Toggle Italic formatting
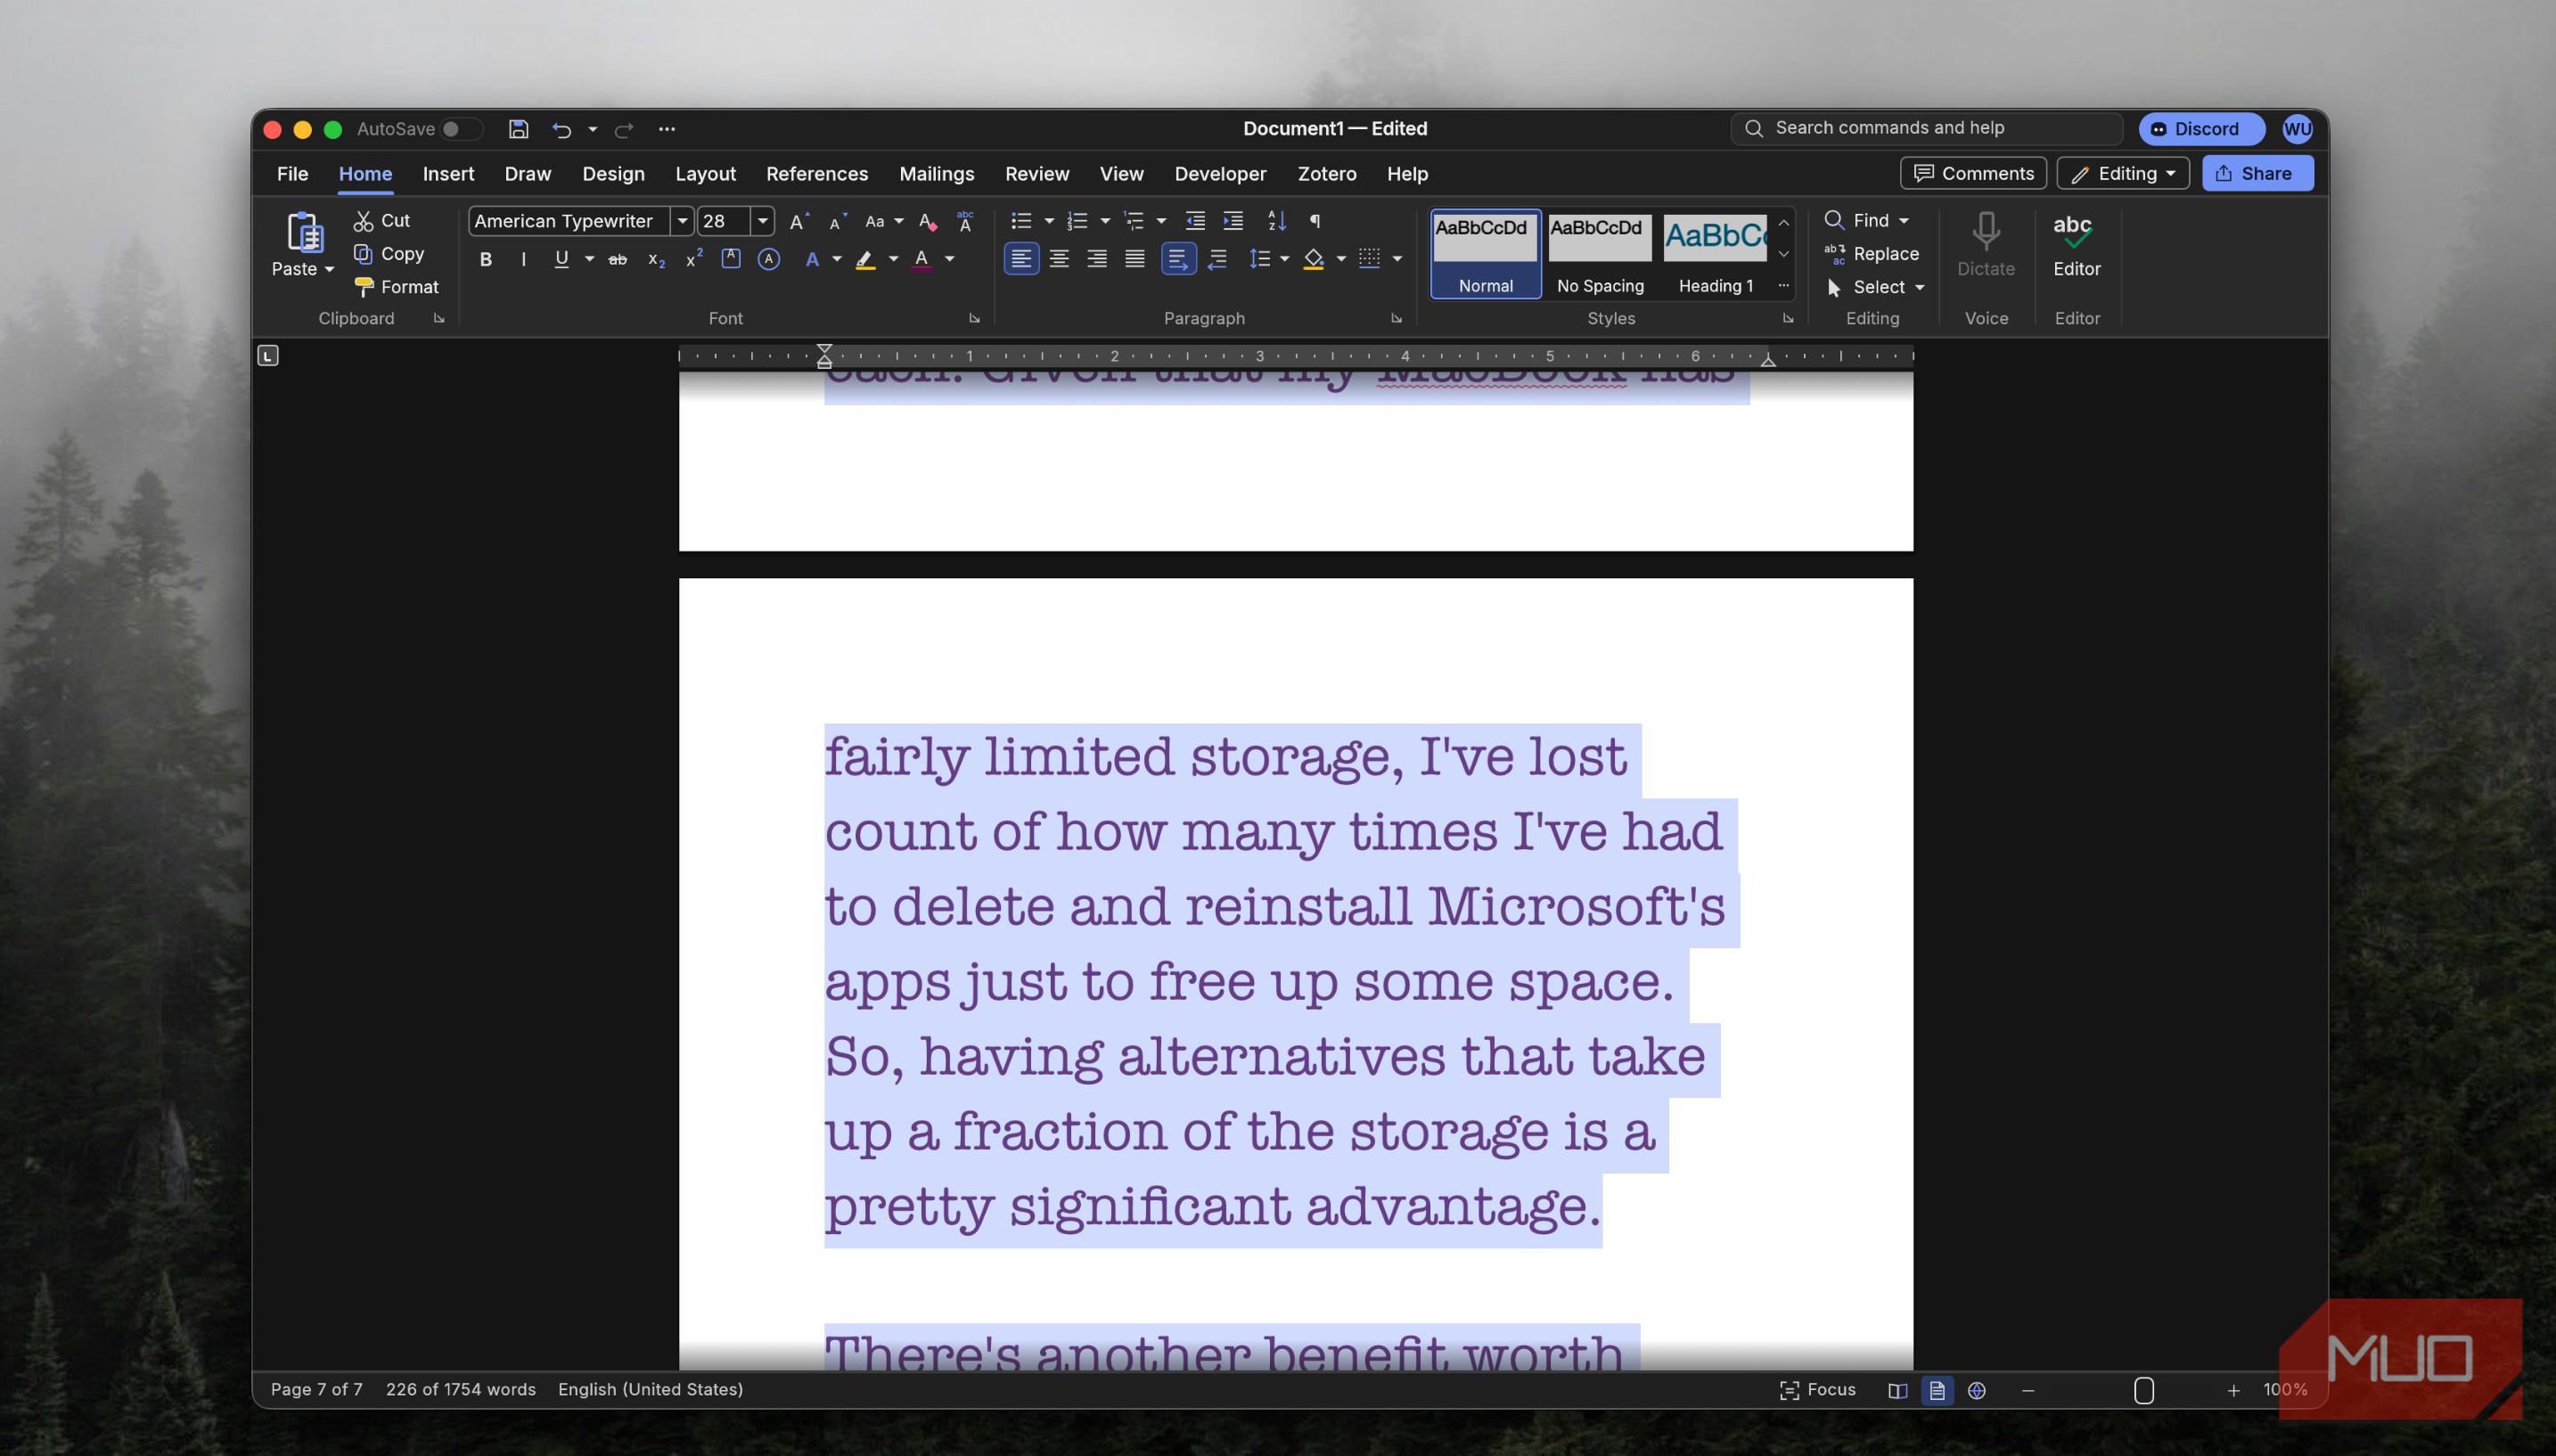The height and width of the screenshot is (1456, 2556). (x=523, y=260)
